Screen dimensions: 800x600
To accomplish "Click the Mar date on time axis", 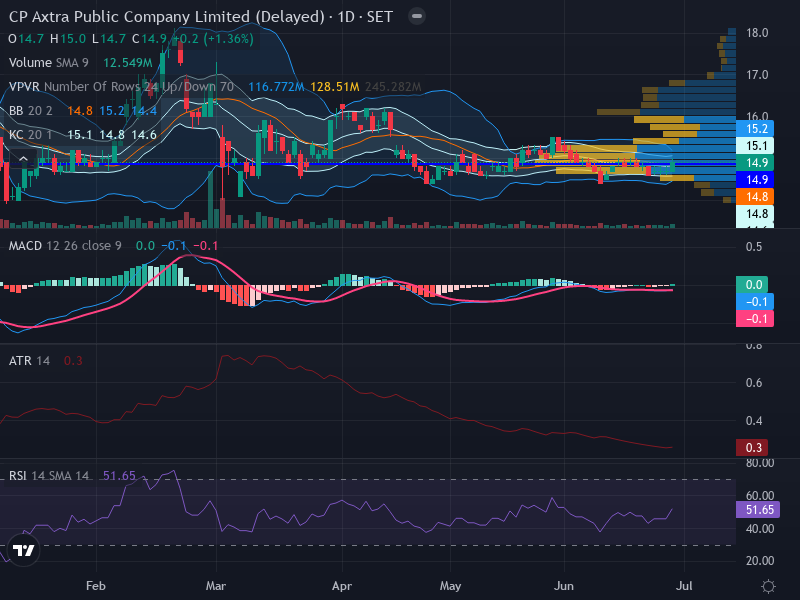I will click(216, 586).
